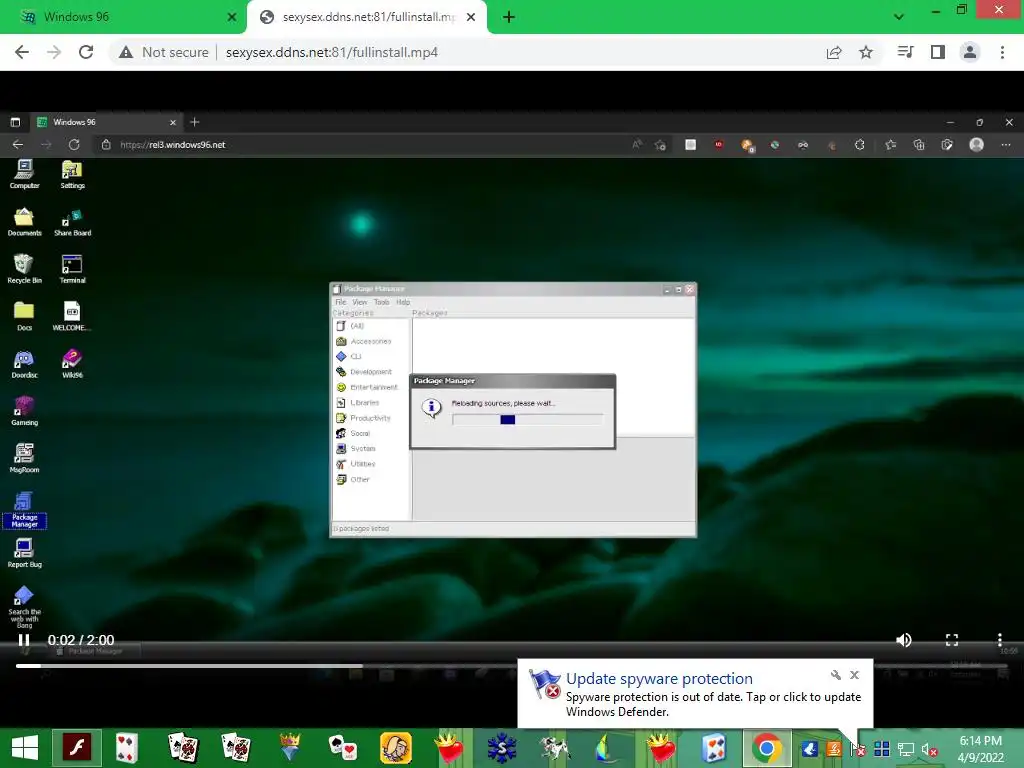Click Update spyware protection notification title
Viewport: 1024px width, 768px height.
pos(659,679)
